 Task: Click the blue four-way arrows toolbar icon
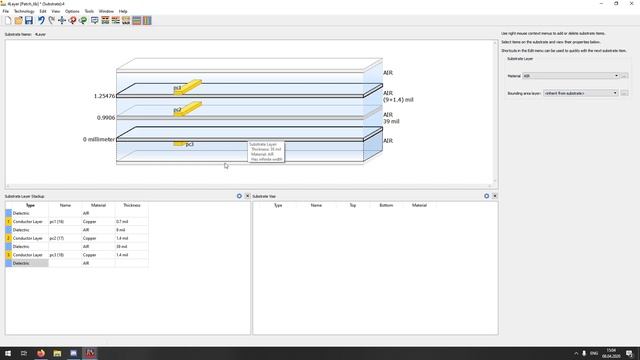(62, 20)
